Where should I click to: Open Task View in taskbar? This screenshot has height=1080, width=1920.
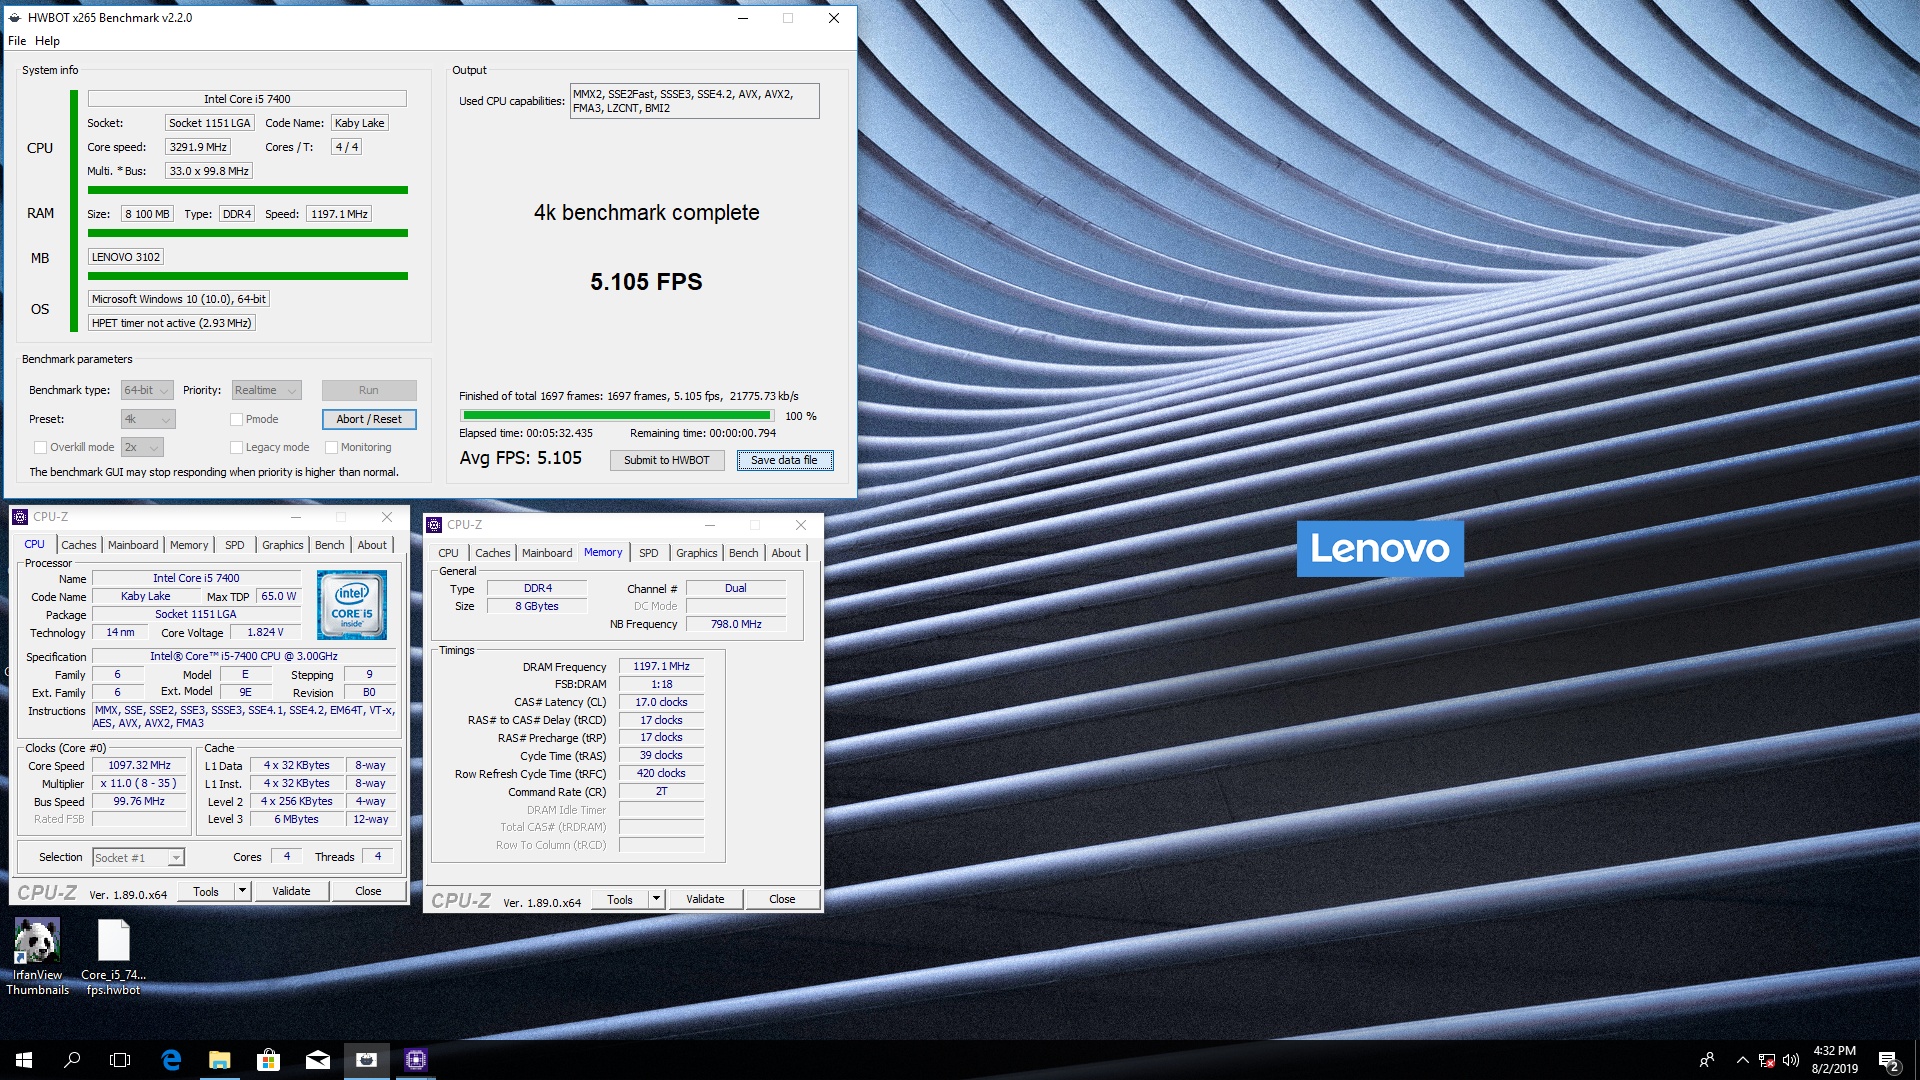[120, 1060]
